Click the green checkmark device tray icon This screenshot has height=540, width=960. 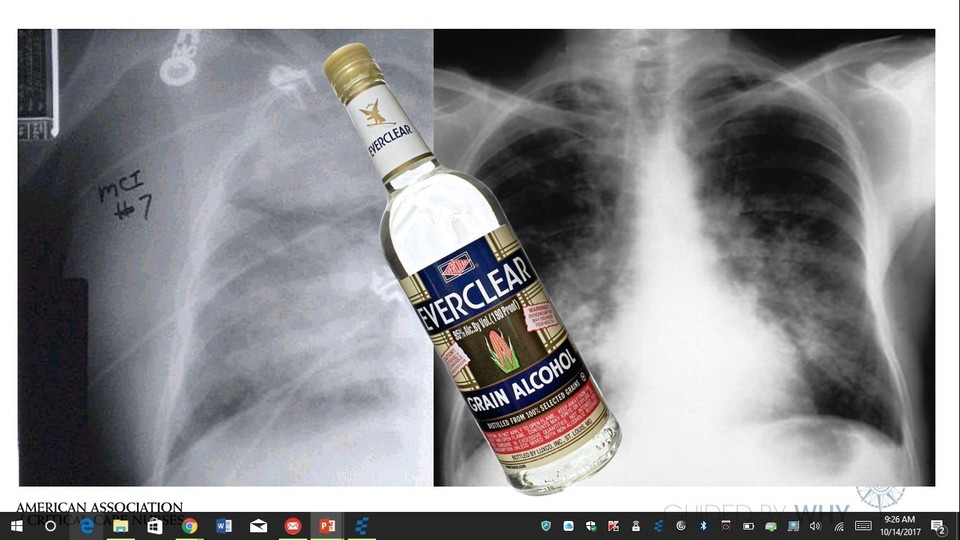771,526
